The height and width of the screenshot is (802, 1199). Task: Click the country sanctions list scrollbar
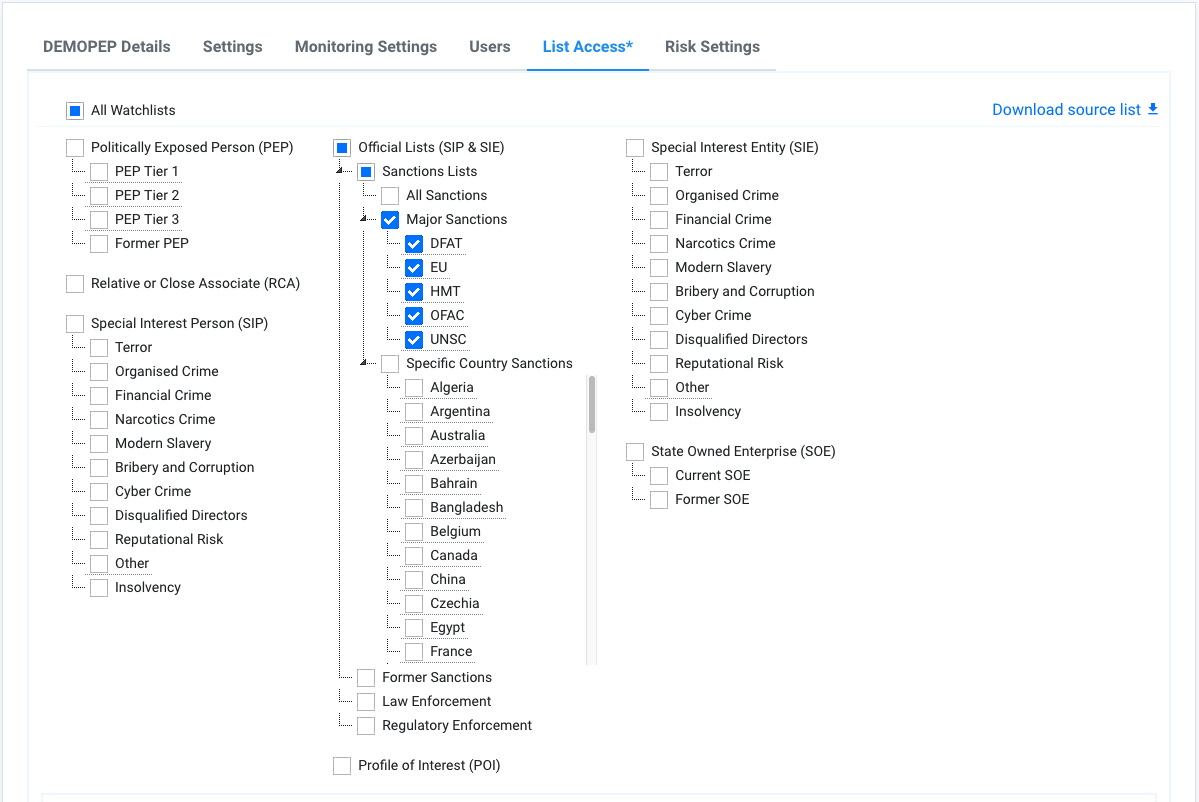tap(592, 404)
